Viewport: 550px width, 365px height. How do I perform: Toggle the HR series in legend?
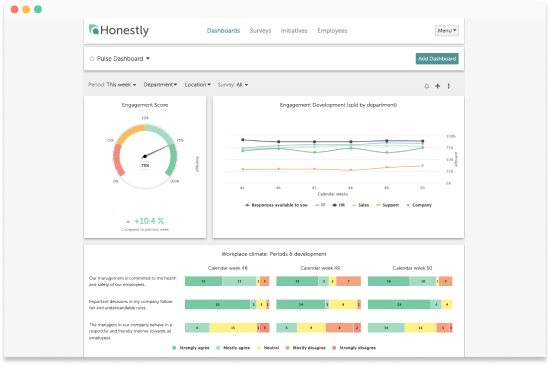coord(338,205)
